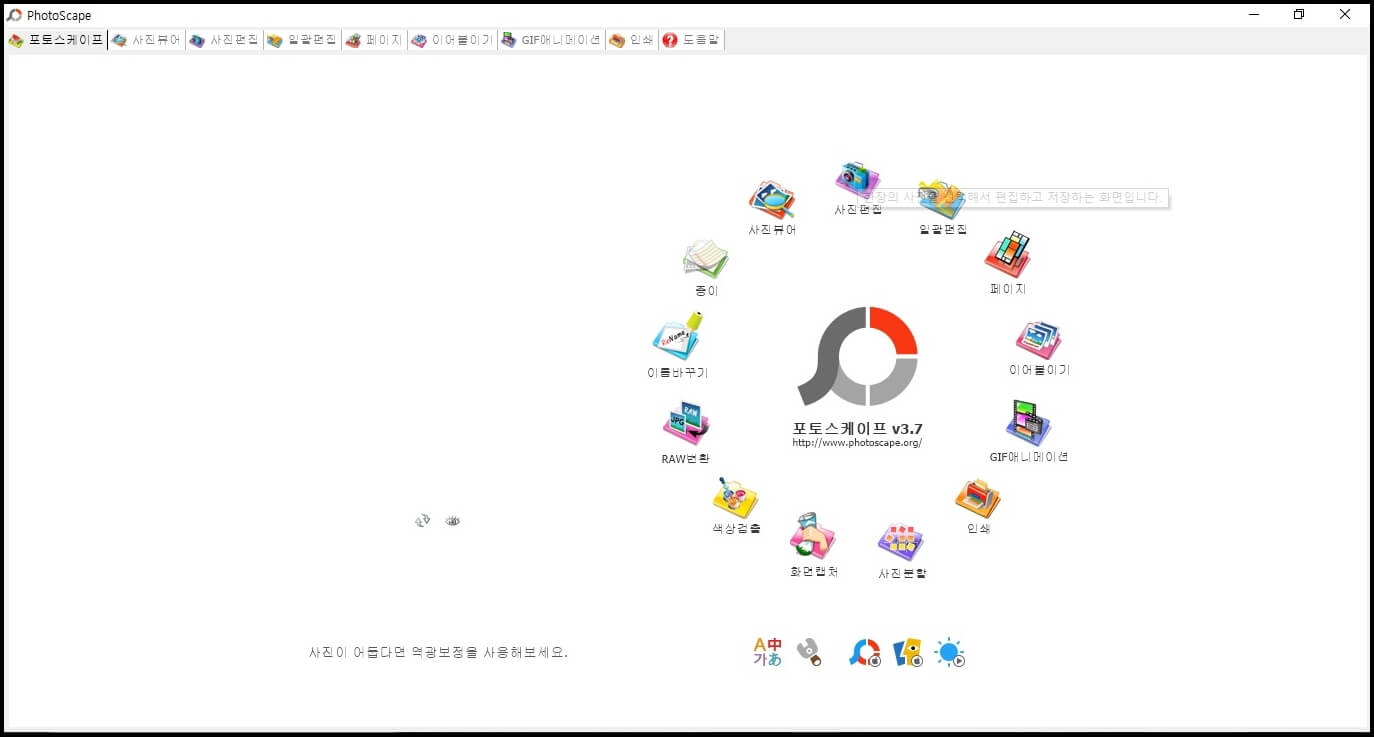The image size is (1374, 737).
Task: Open the http://www.photoscape.org/ link
Action: pyautogui.click(x=857, y=442)
